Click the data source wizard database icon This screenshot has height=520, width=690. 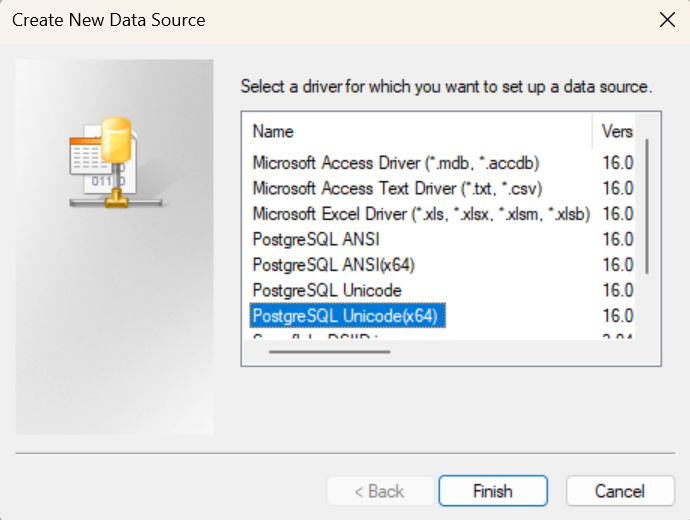point(116,162)
